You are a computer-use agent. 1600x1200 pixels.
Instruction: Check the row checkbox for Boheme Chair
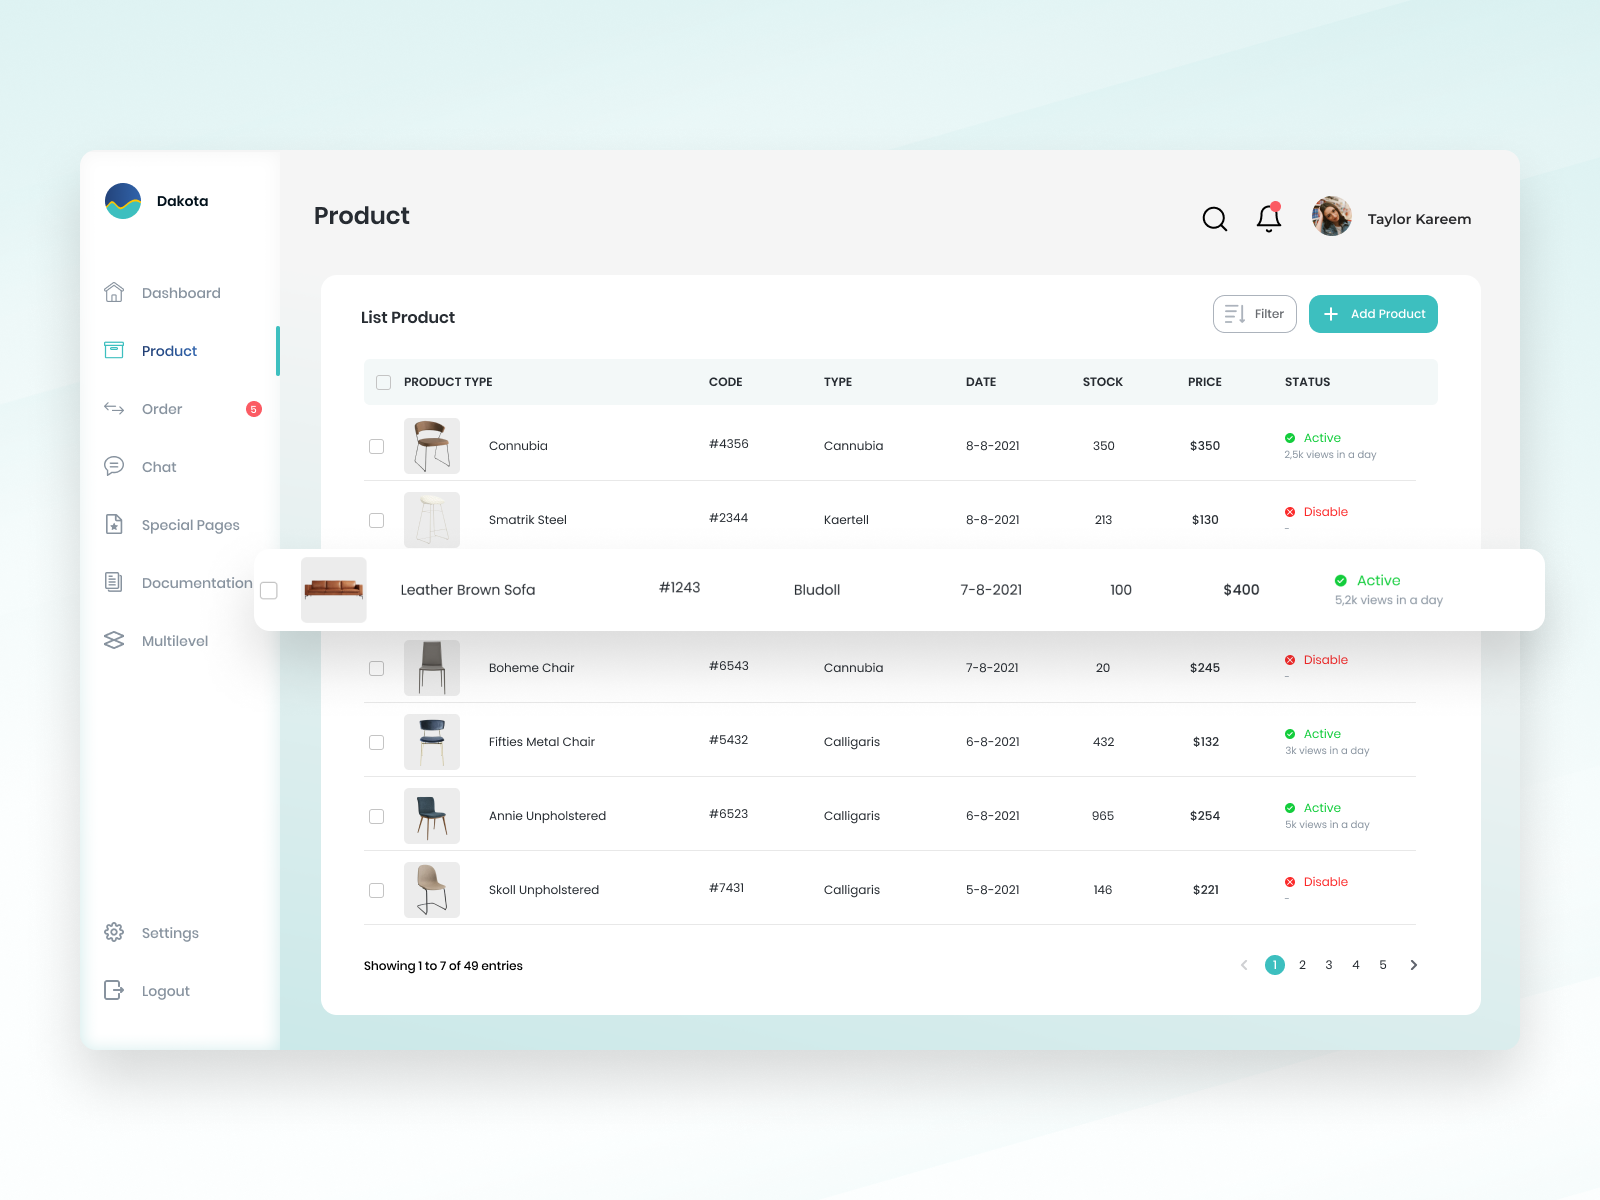click(377, 668)
